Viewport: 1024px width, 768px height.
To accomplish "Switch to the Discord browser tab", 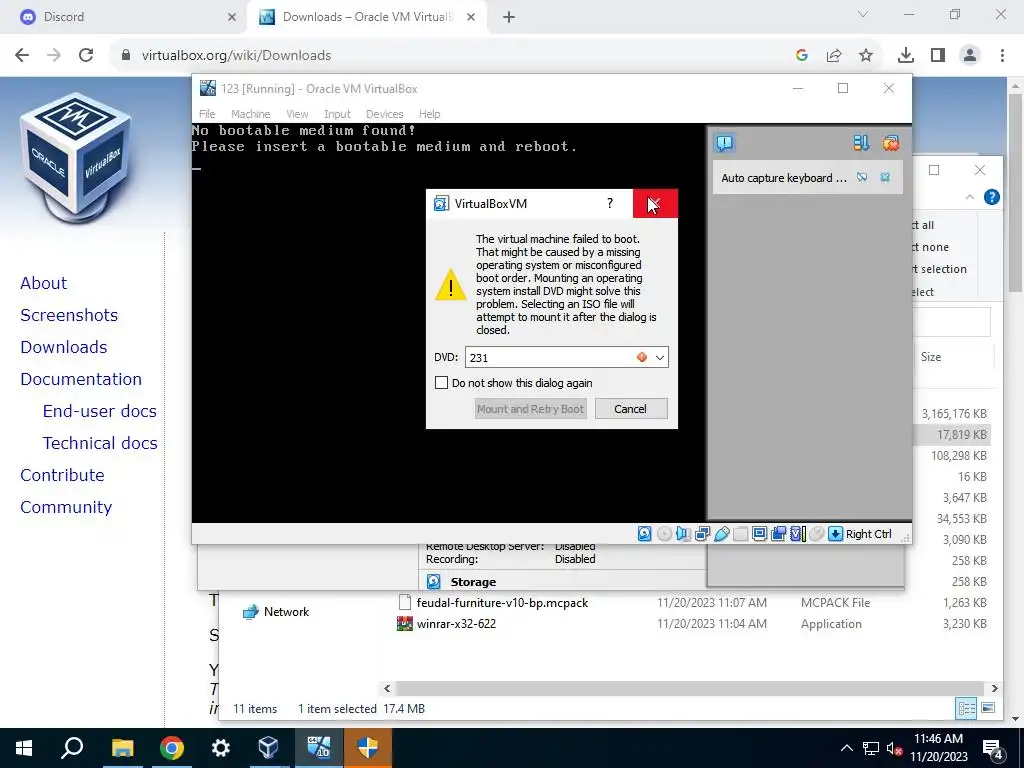I will (129, 17).
